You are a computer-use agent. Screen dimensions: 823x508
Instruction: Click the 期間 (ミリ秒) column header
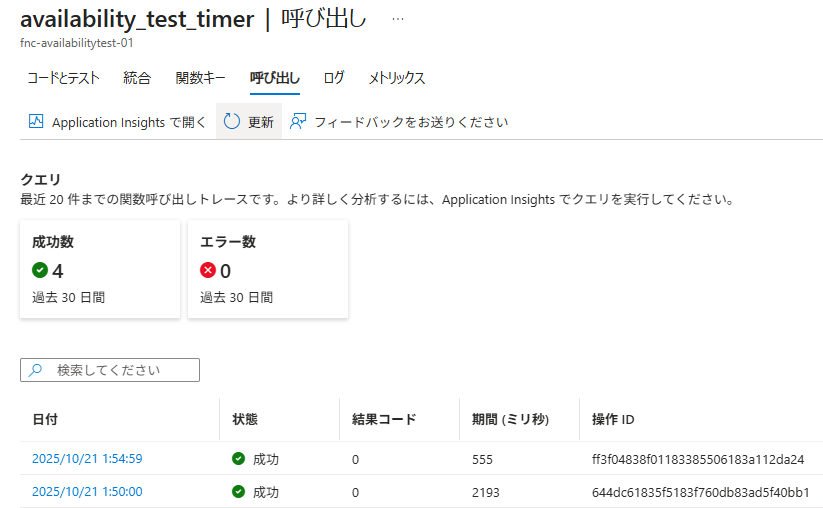(510, 419)
